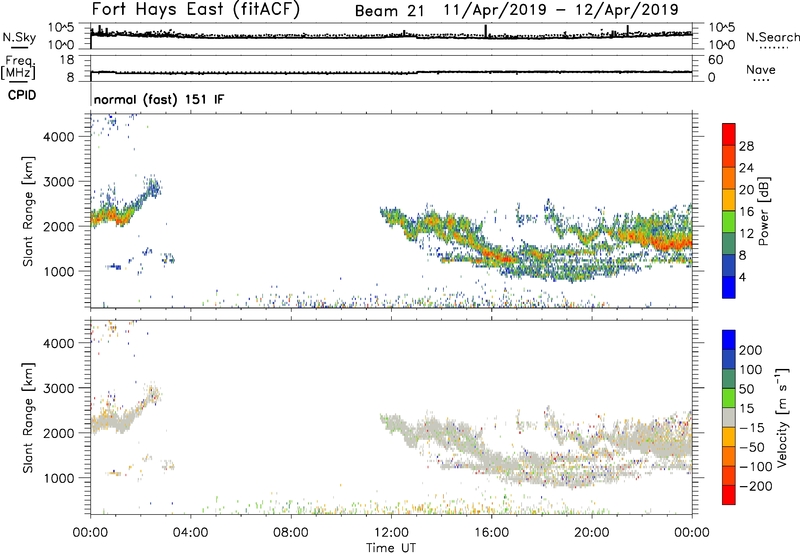Click the 'N.Sky' legend label

point(19,37)
